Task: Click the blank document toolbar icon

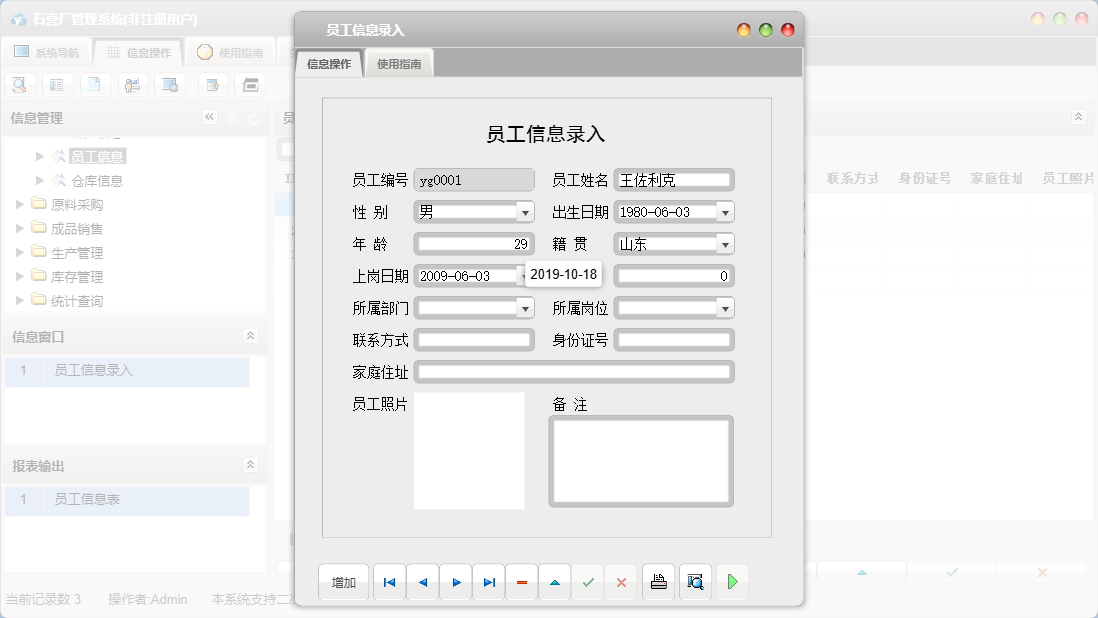Action: click(x=93, y=84)
